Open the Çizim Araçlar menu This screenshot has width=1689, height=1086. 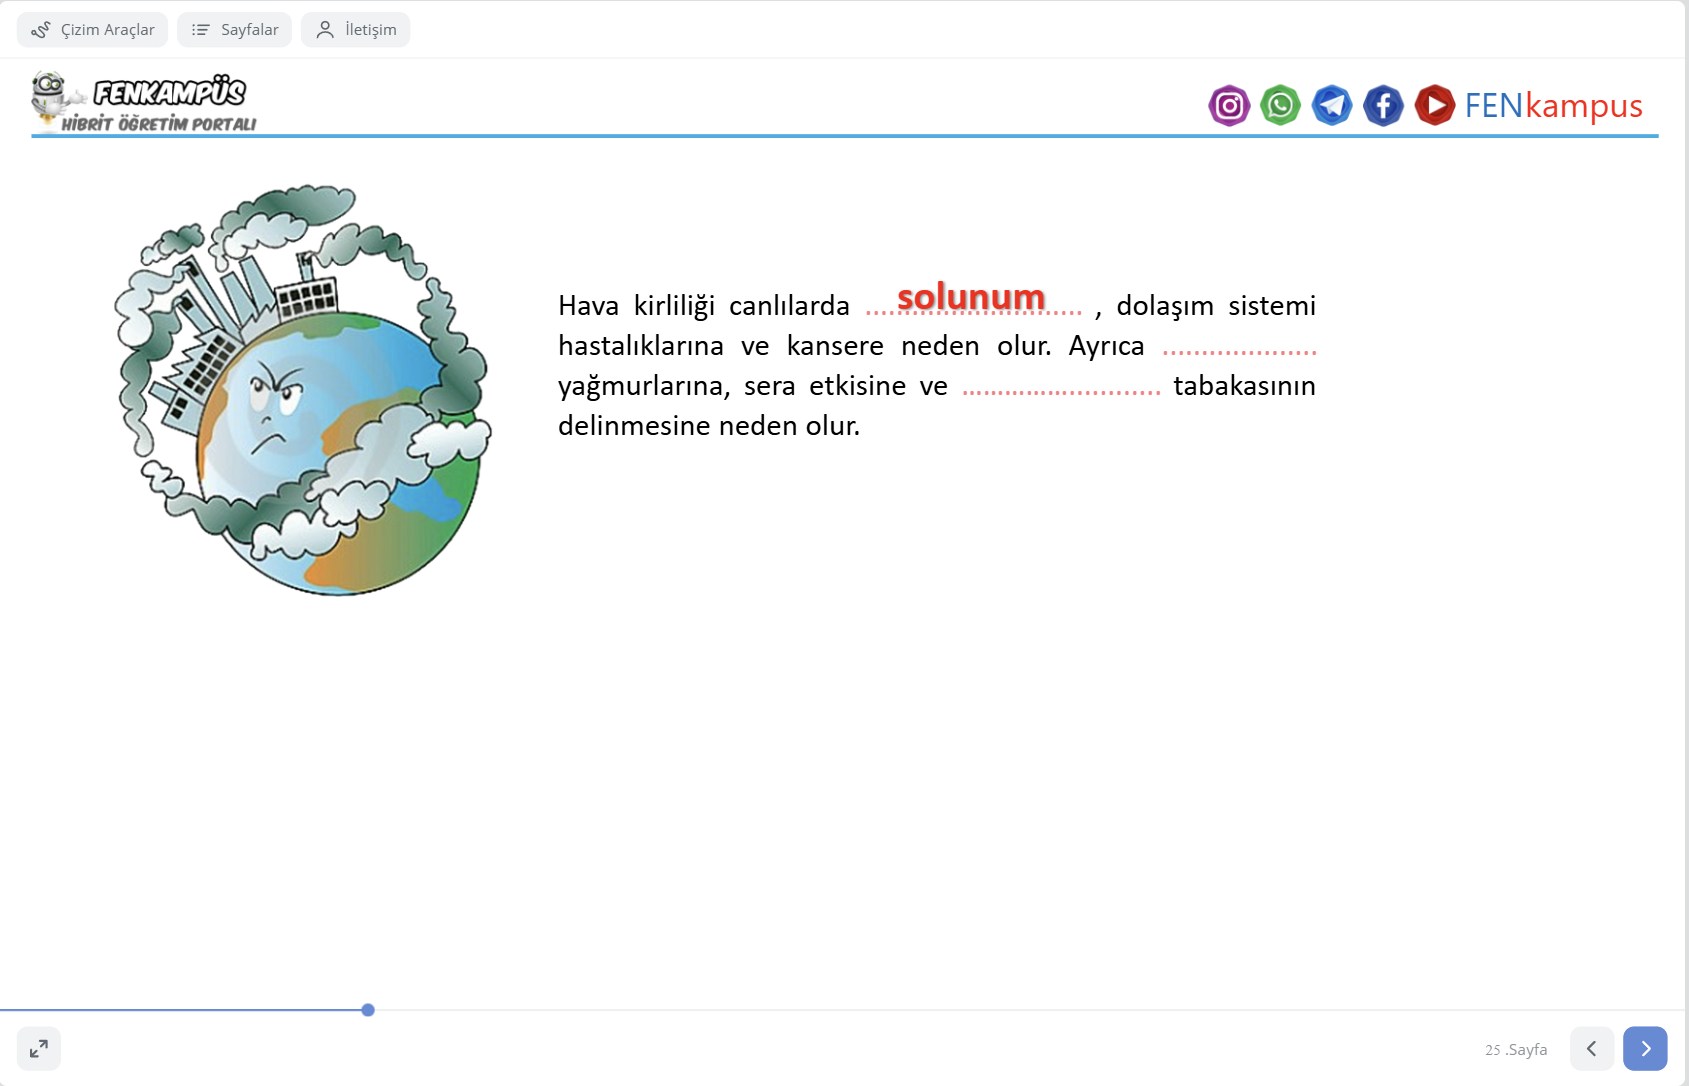coord(93,30)
